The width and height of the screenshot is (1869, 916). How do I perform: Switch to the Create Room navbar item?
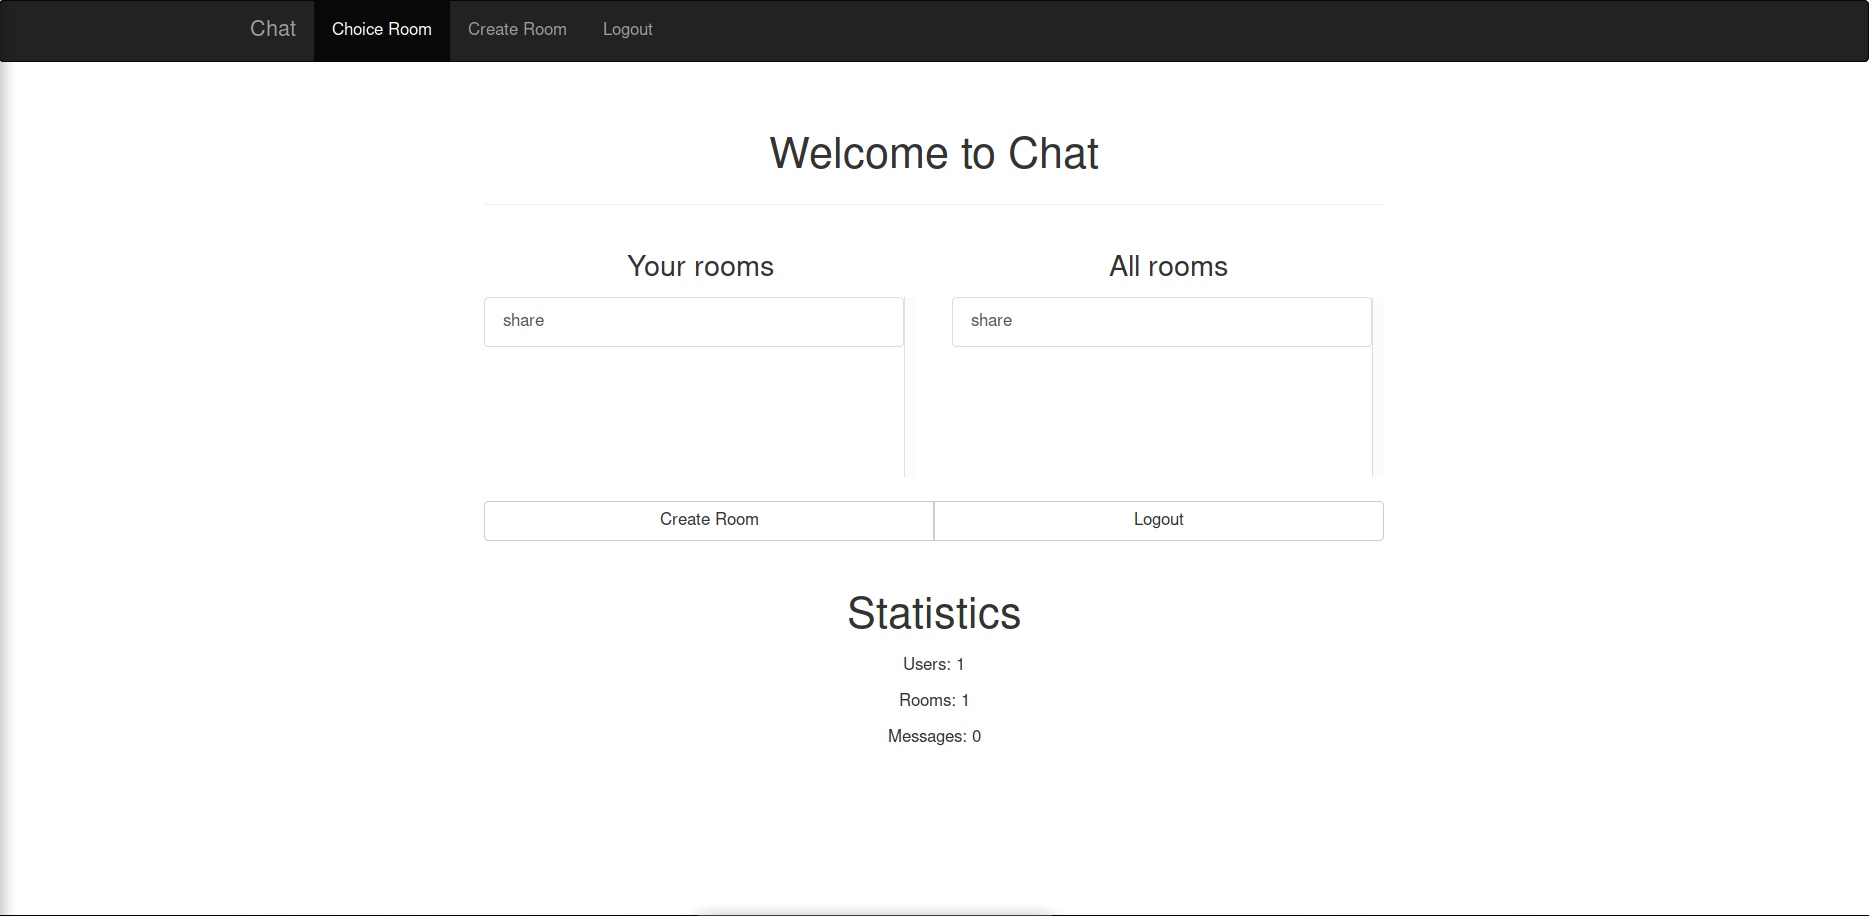517,29
